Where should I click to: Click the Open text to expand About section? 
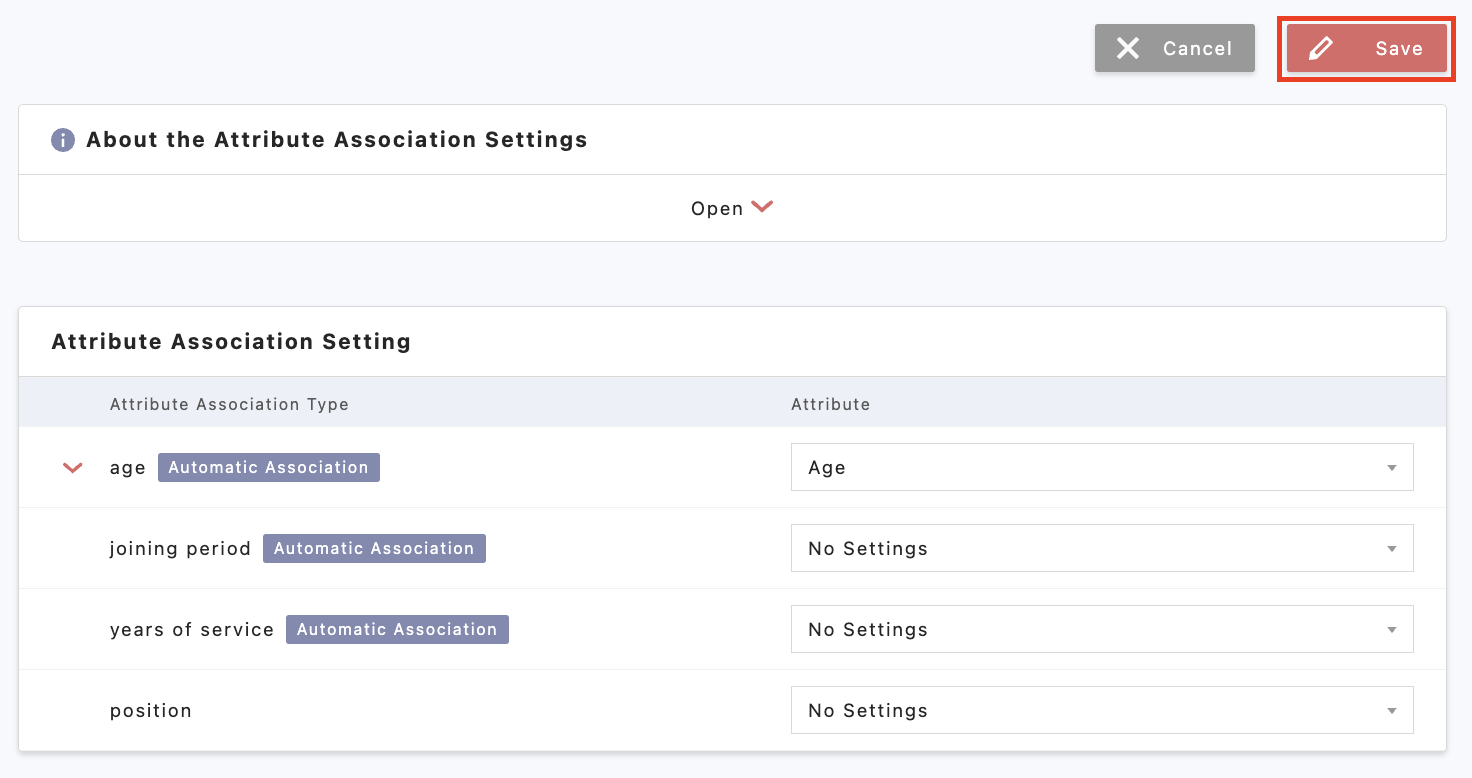(717, 209)
